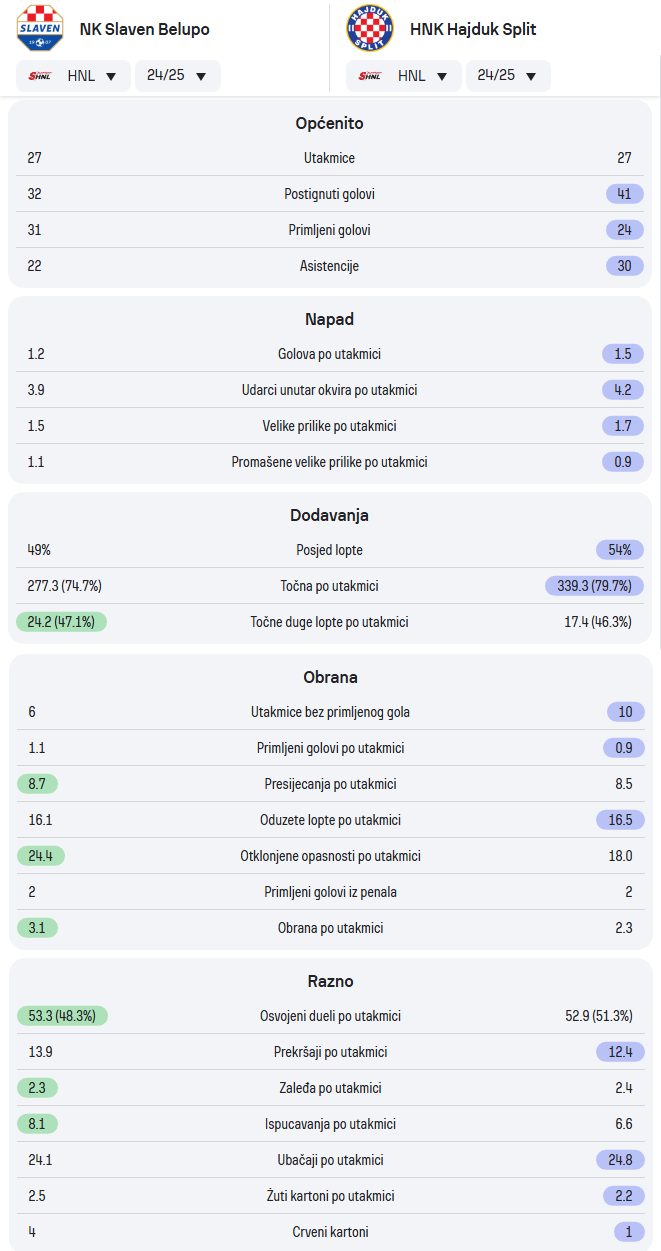Open Slaven Belupo's 24/25 season dropdown
The image size is (661, 1251).
[x=178, y=76]
